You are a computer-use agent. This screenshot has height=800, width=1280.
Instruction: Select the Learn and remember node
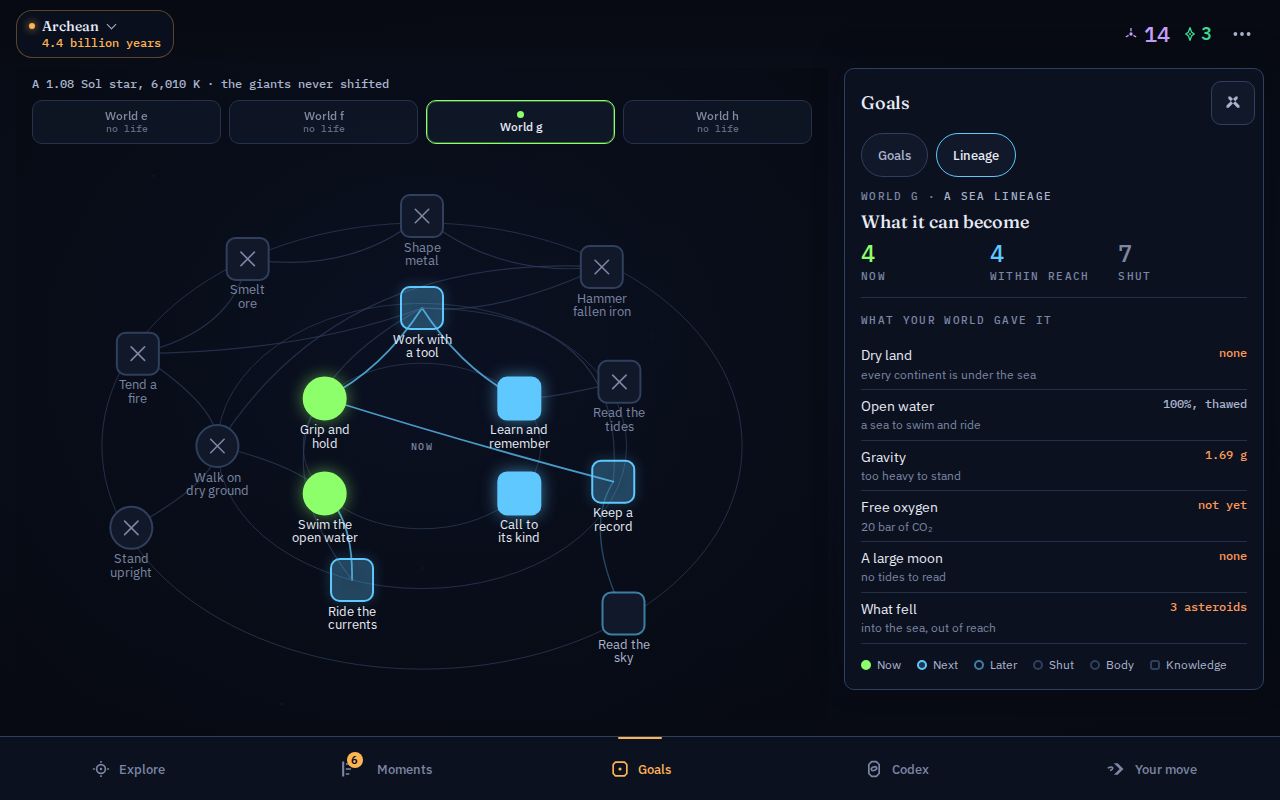(519, 398)
